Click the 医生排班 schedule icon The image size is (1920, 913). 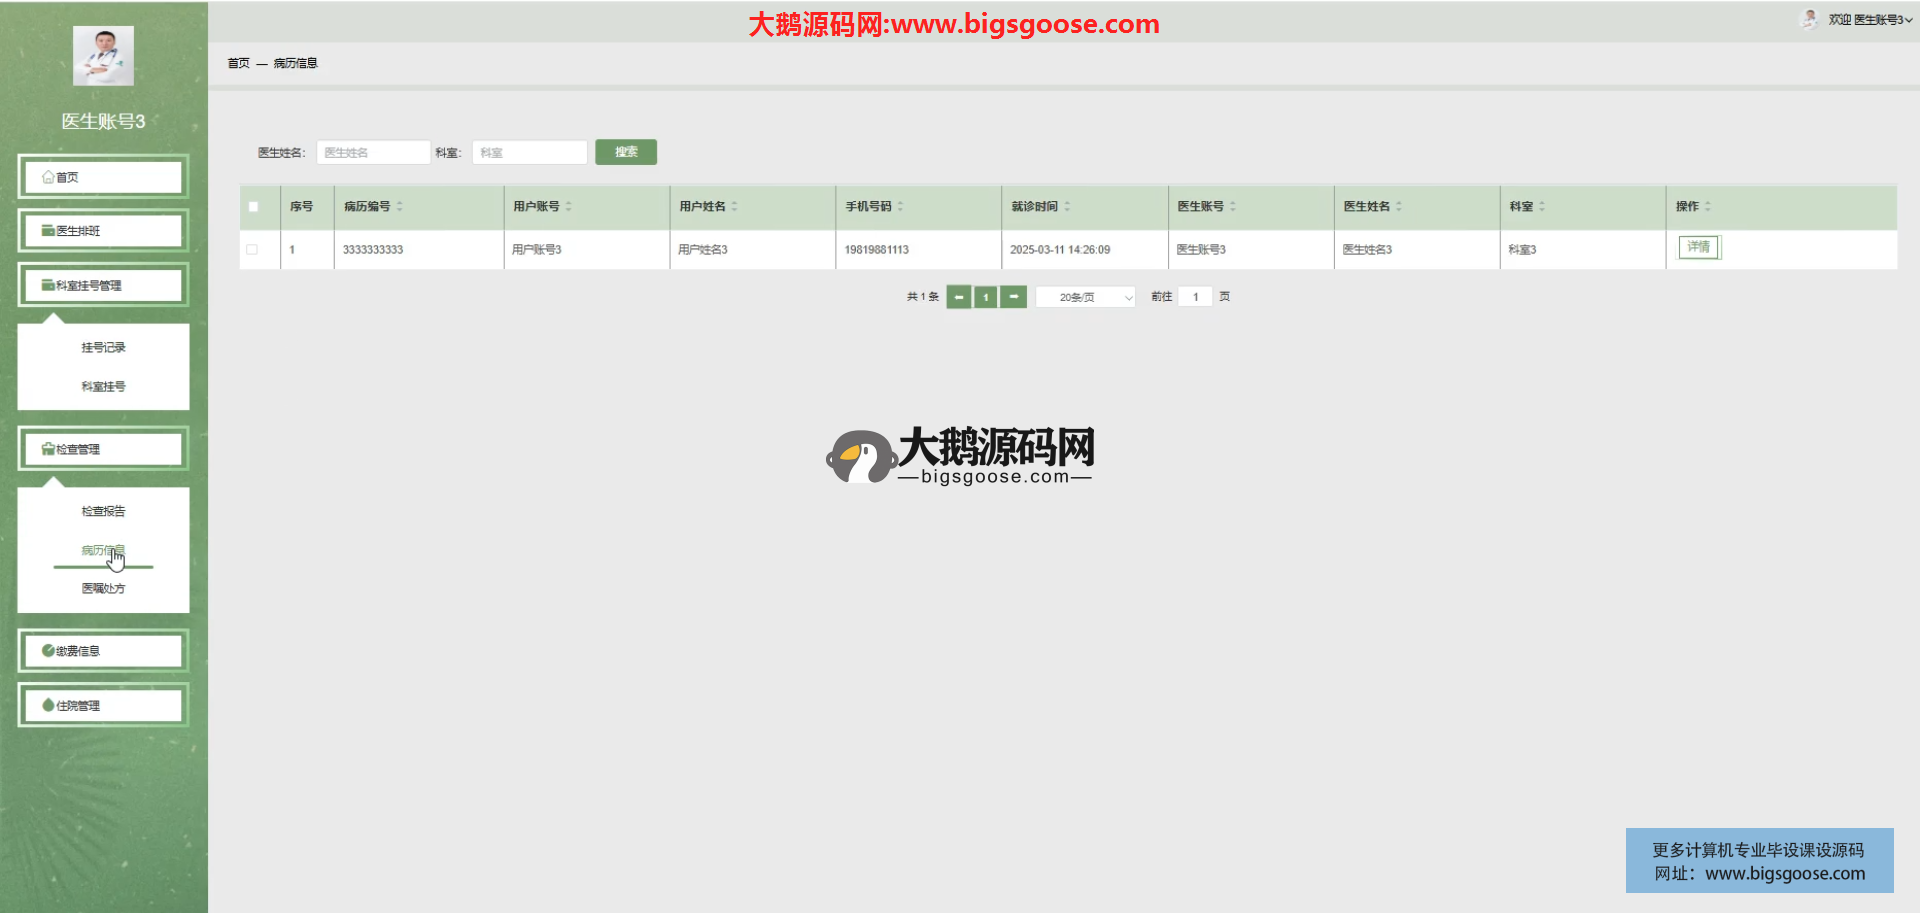point(48,231)
